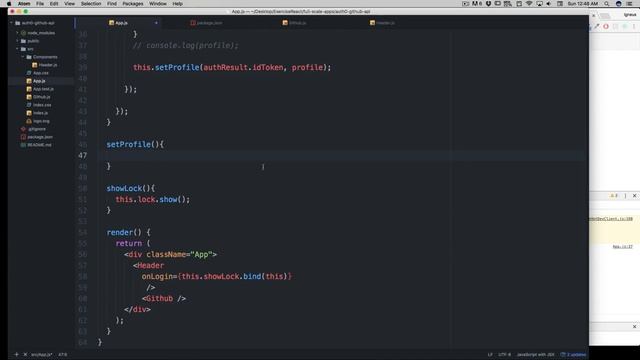Switch to the Header.js editor tab
The image size is (640, 360).
pyautogui.click(x=382, y=23)
